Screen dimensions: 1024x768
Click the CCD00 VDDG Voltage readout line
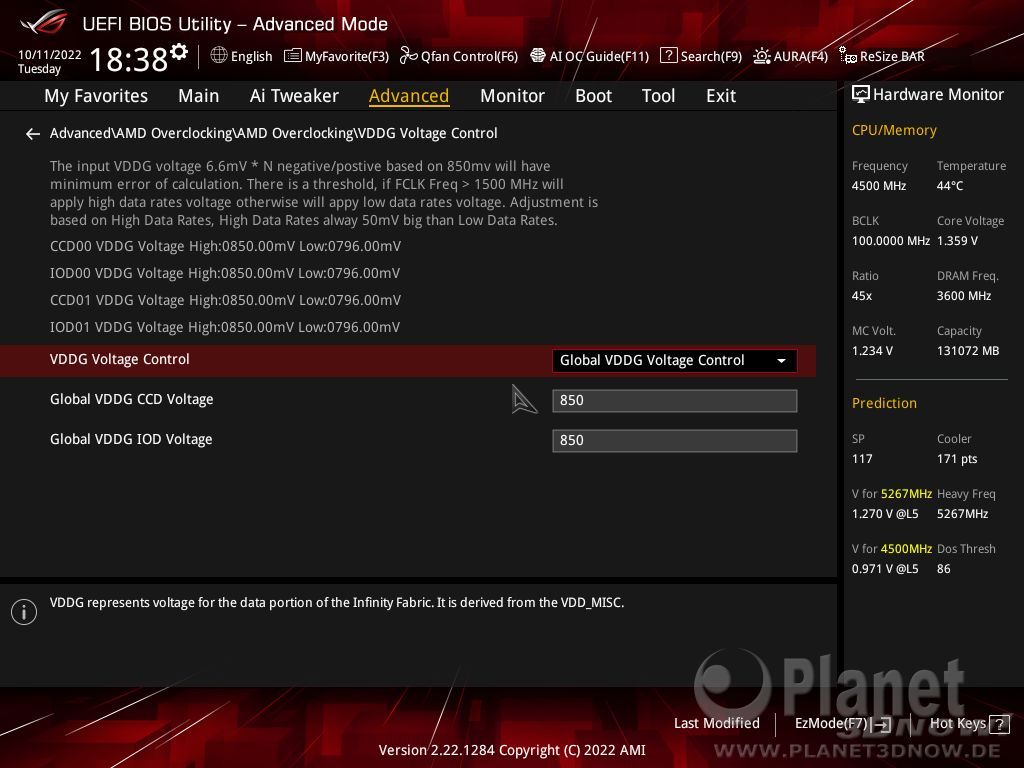coord(225,246)
